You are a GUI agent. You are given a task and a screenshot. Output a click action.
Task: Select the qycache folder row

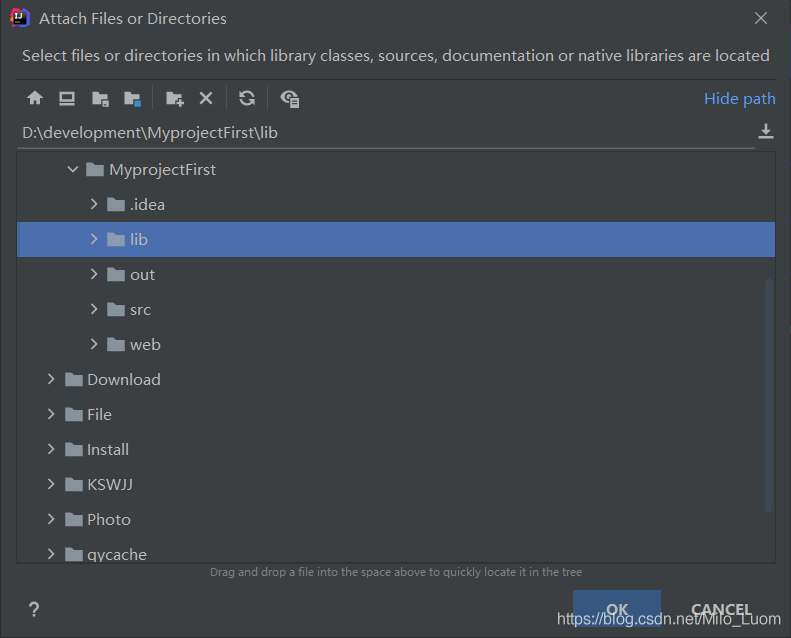pyautogui.click(x=396, y=551)
